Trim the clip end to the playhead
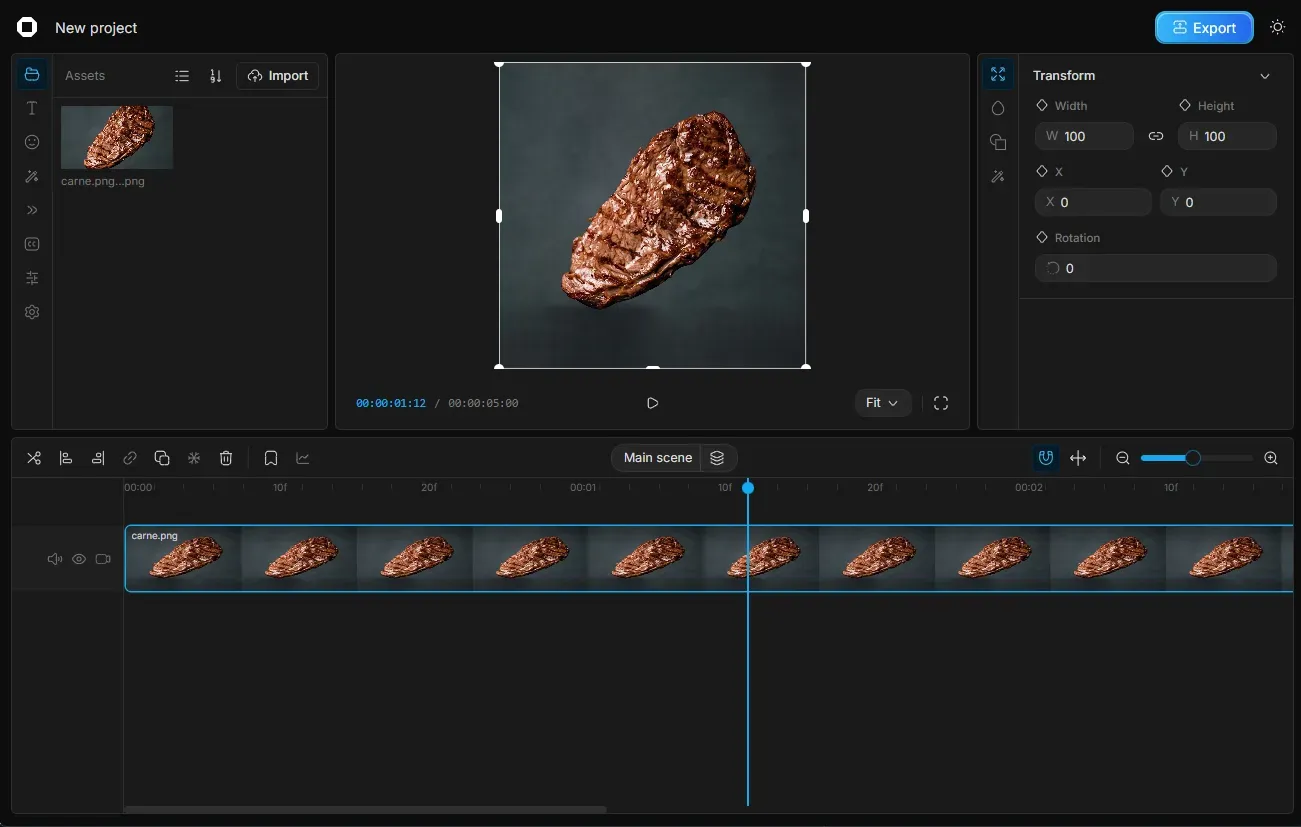The width and height of the screenshot is (1301, 827). [98, 458]
